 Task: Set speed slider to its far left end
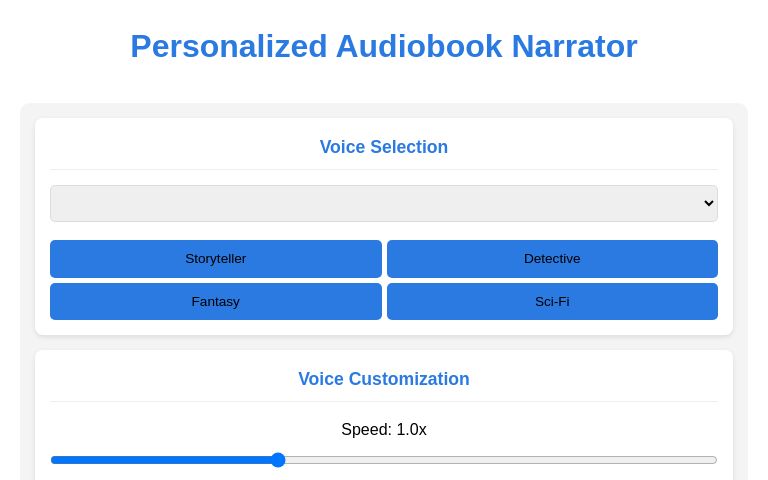(x=52, y=460)
